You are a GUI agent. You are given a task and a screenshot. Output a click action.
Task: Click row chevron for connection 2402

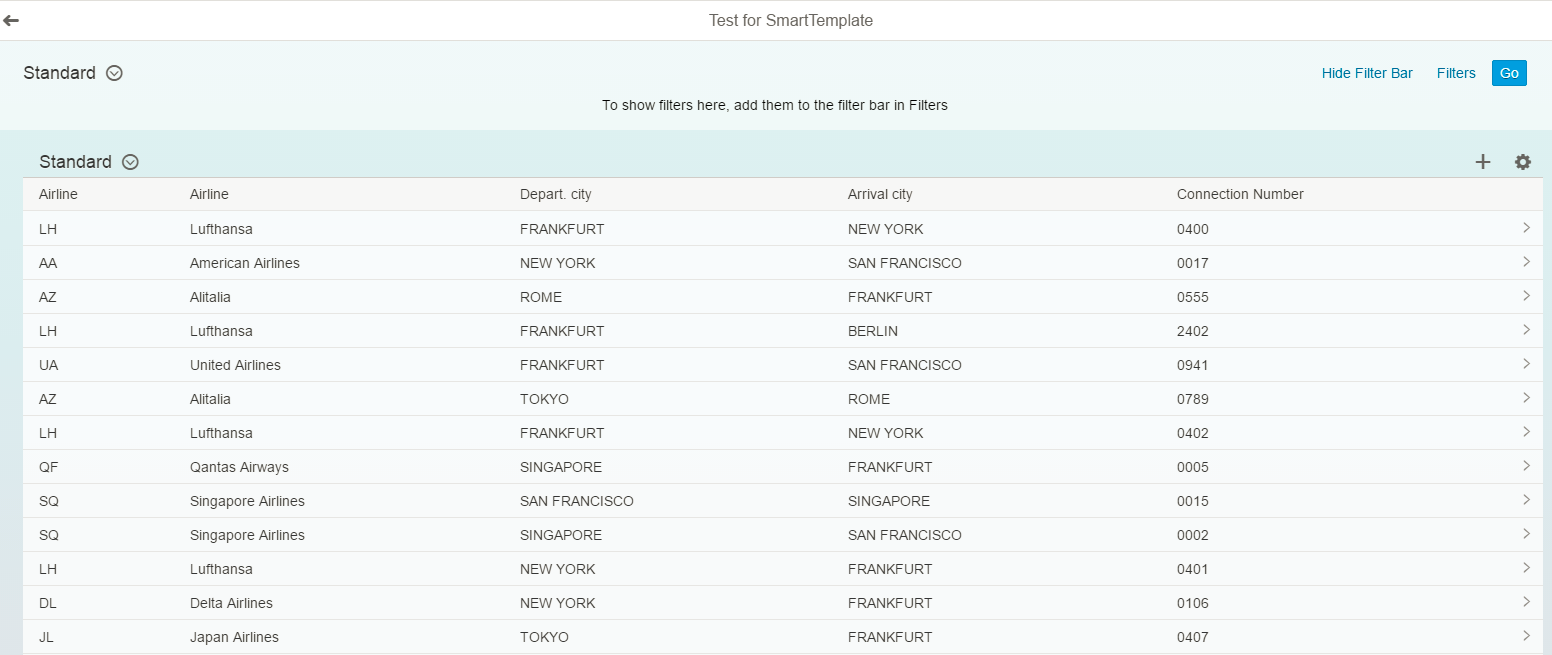(x=1526, y=330)
